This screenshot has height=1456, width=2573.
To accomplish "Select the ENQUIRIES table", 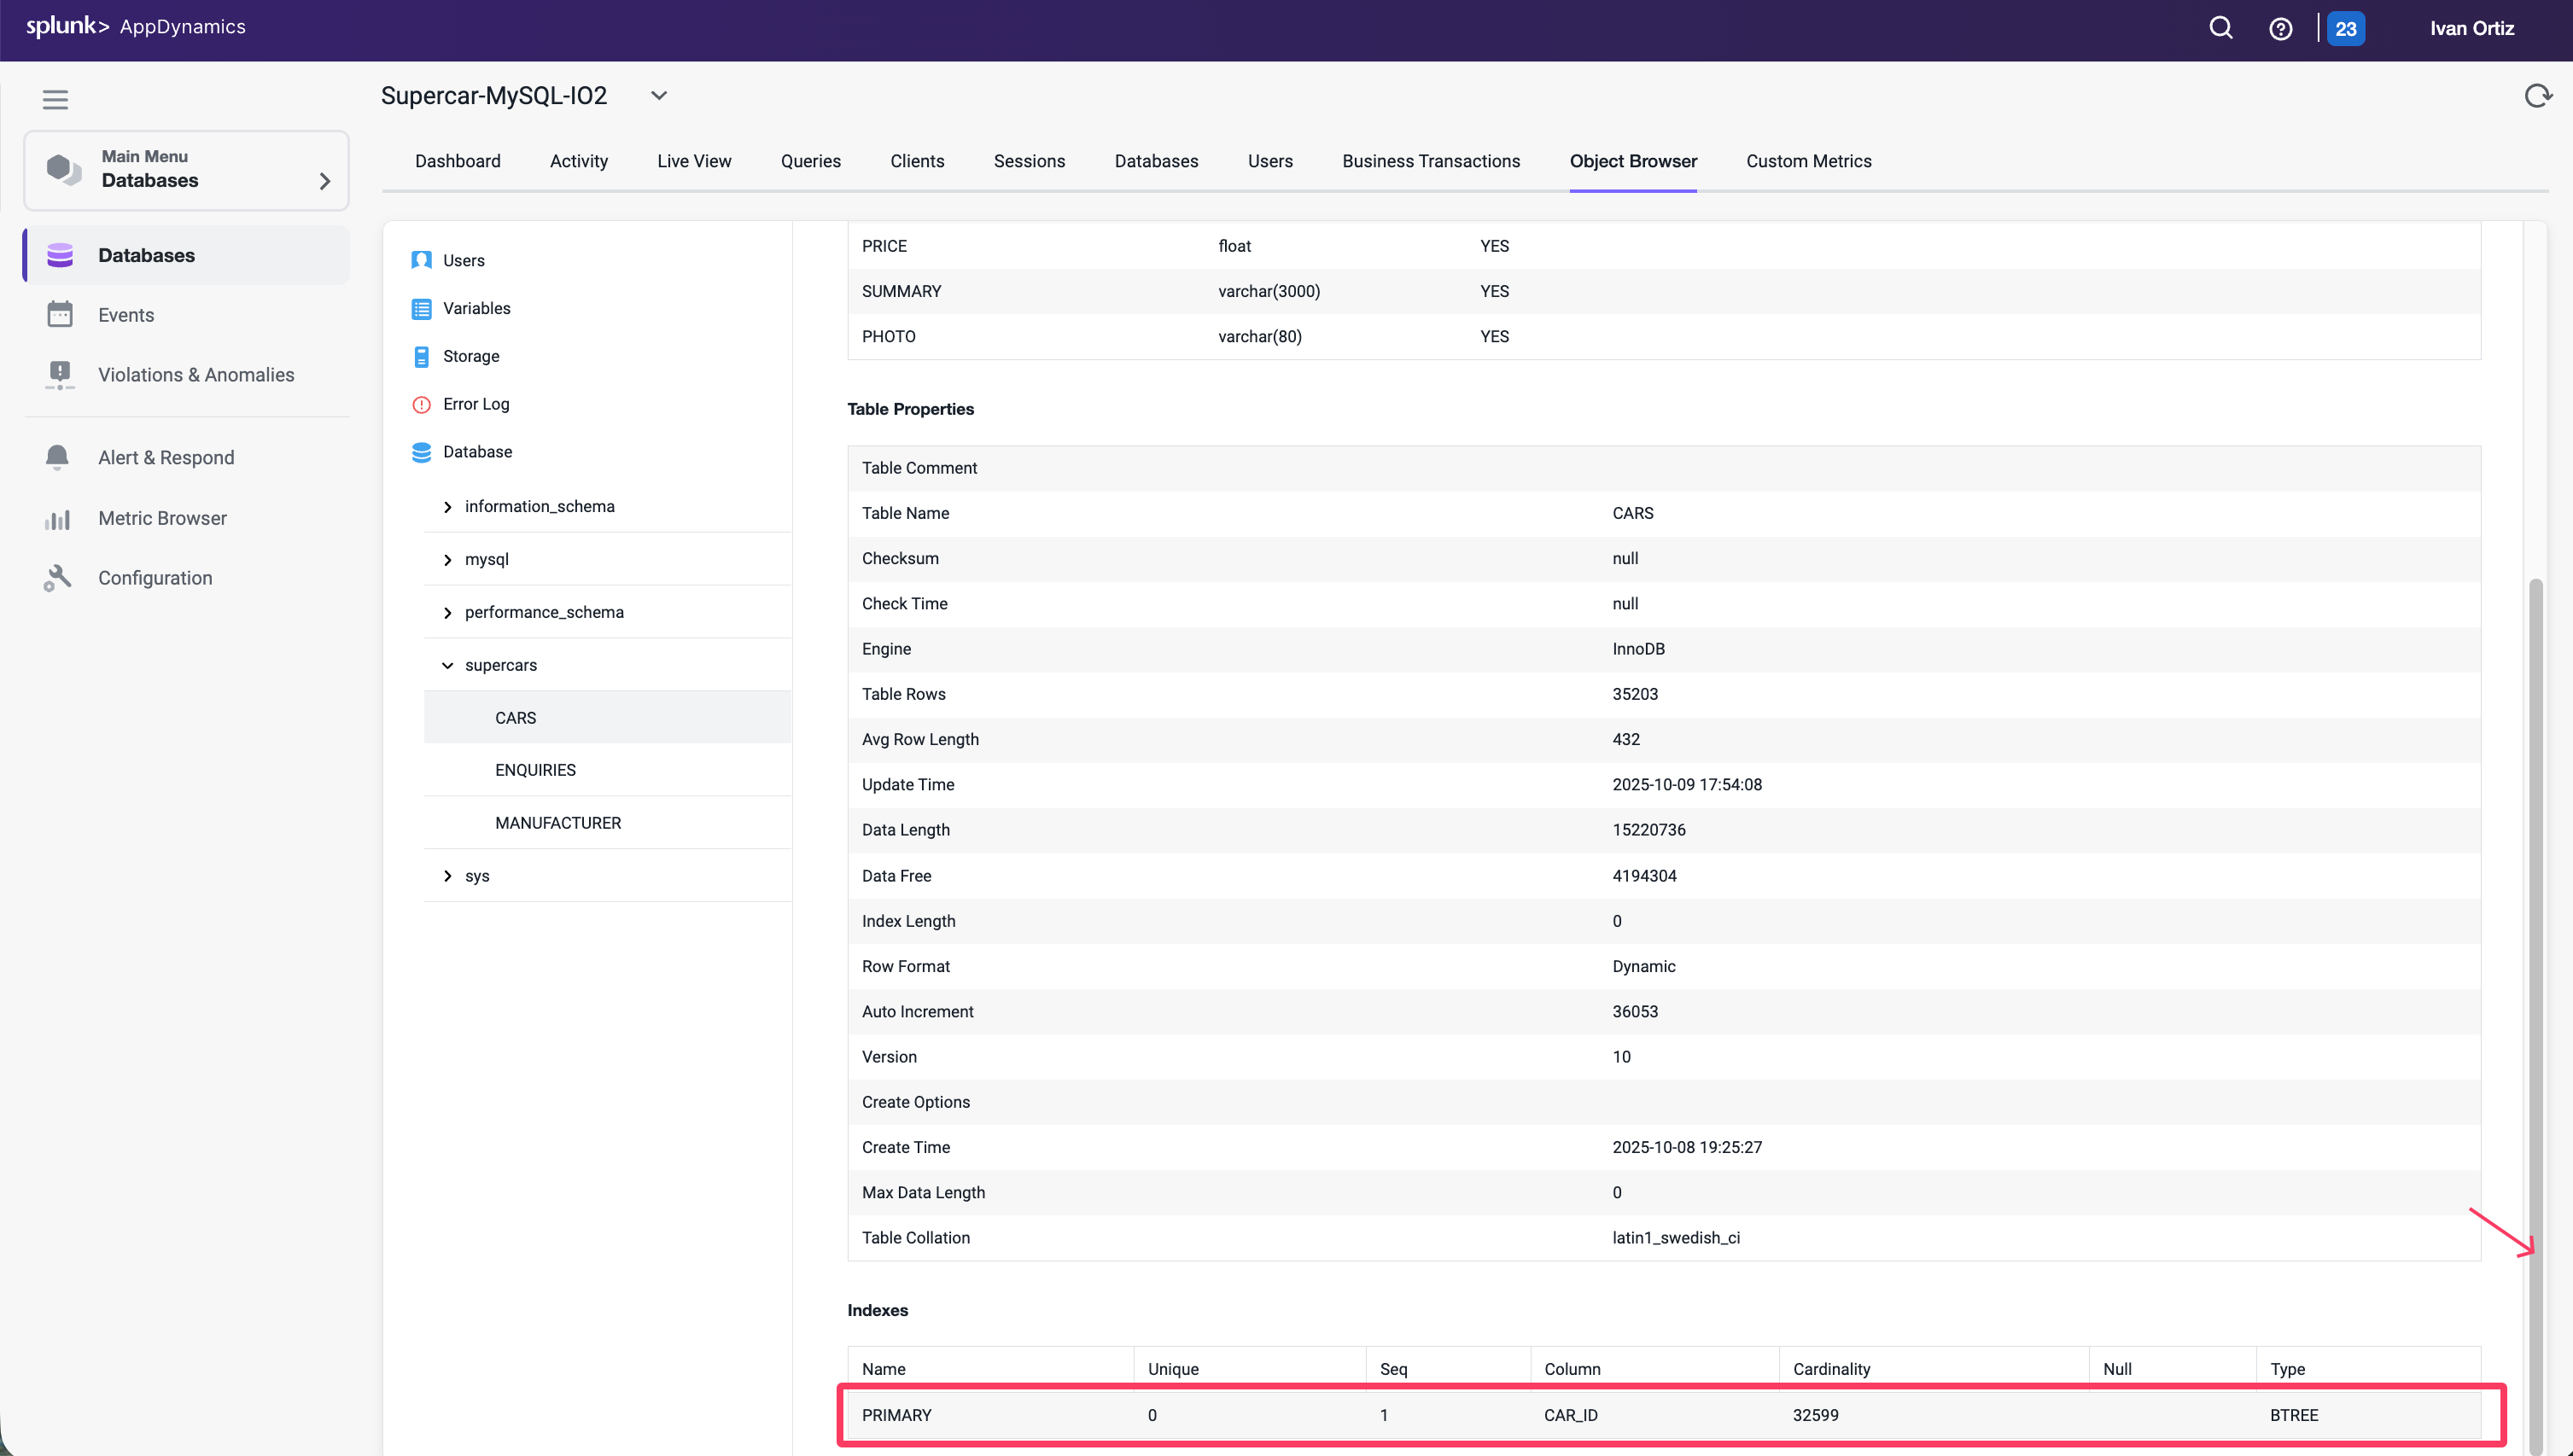I will (x=535, y=770).
